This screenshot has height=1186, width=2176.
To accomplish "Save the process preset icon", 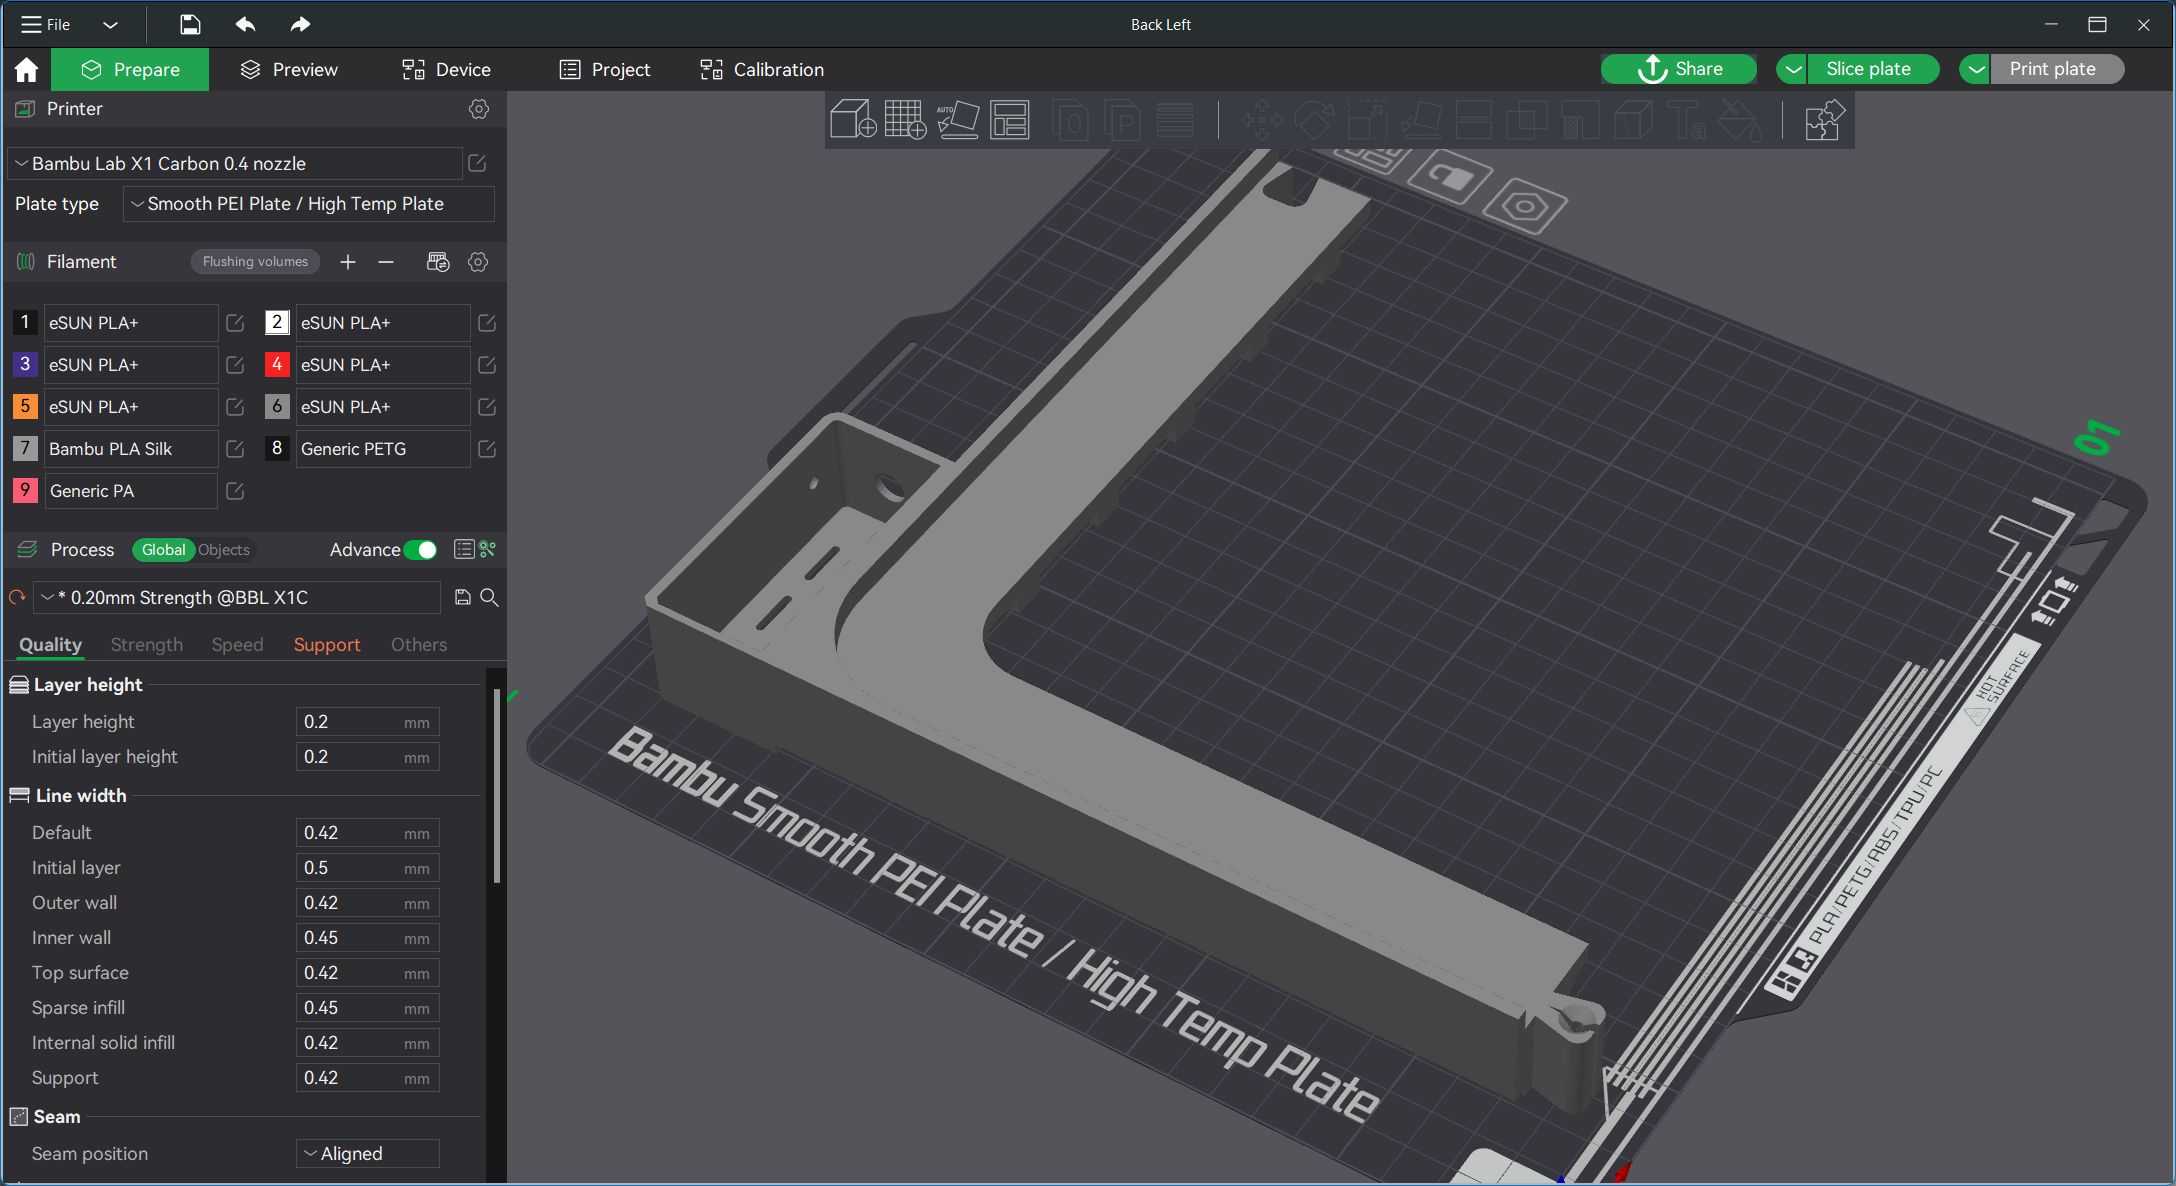I will (462, 597).
